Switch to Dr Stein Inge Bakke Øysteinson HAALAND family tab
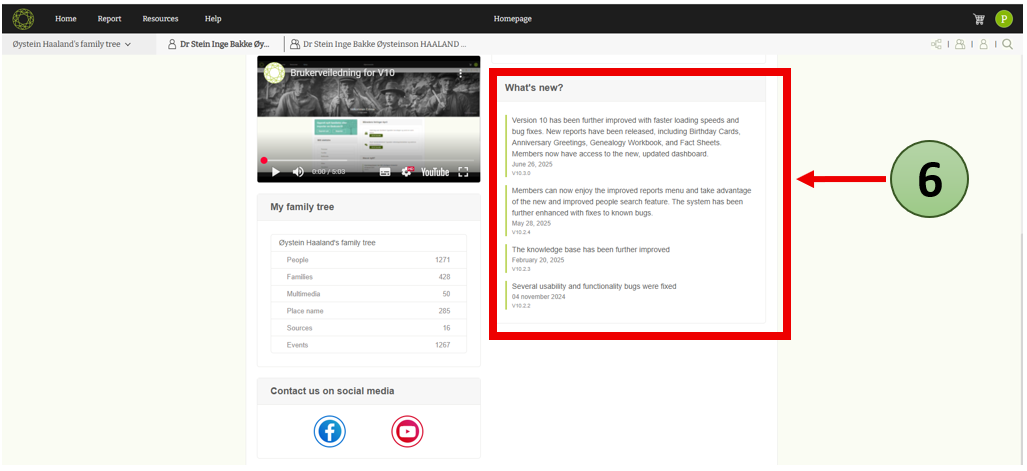The width and height of the screenshot is (1027, 471). click(x=377, y=44)
